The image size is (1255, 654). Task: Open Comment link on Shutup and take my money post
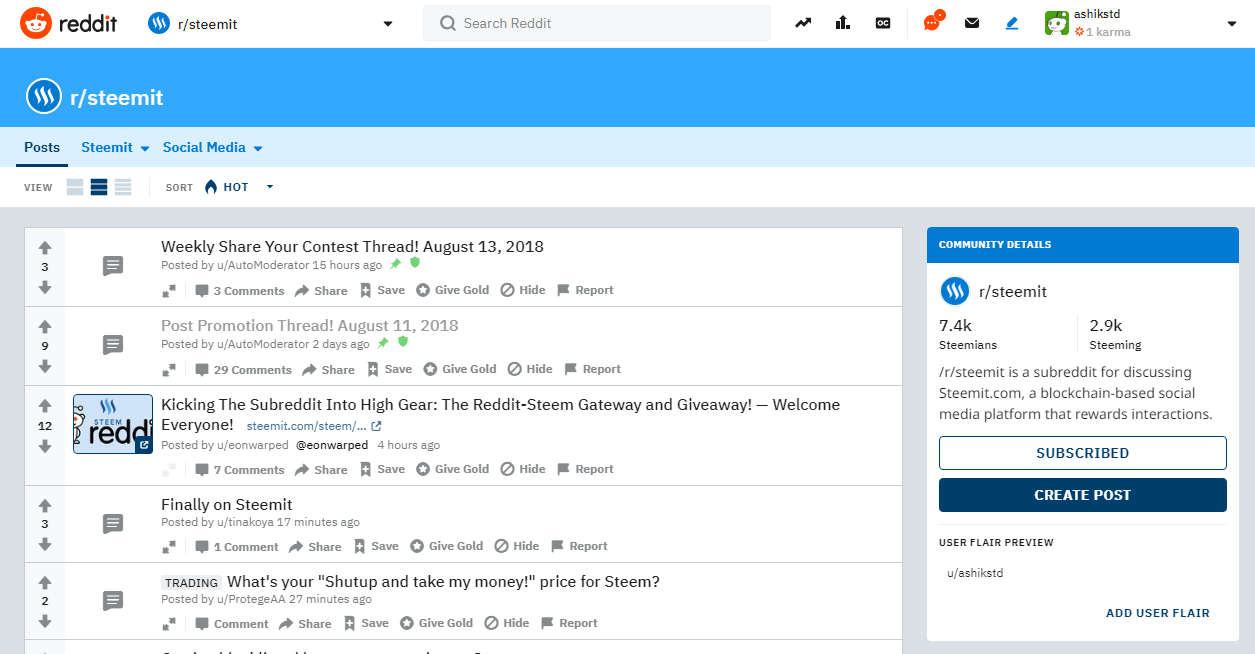click(x=232, y=624)
